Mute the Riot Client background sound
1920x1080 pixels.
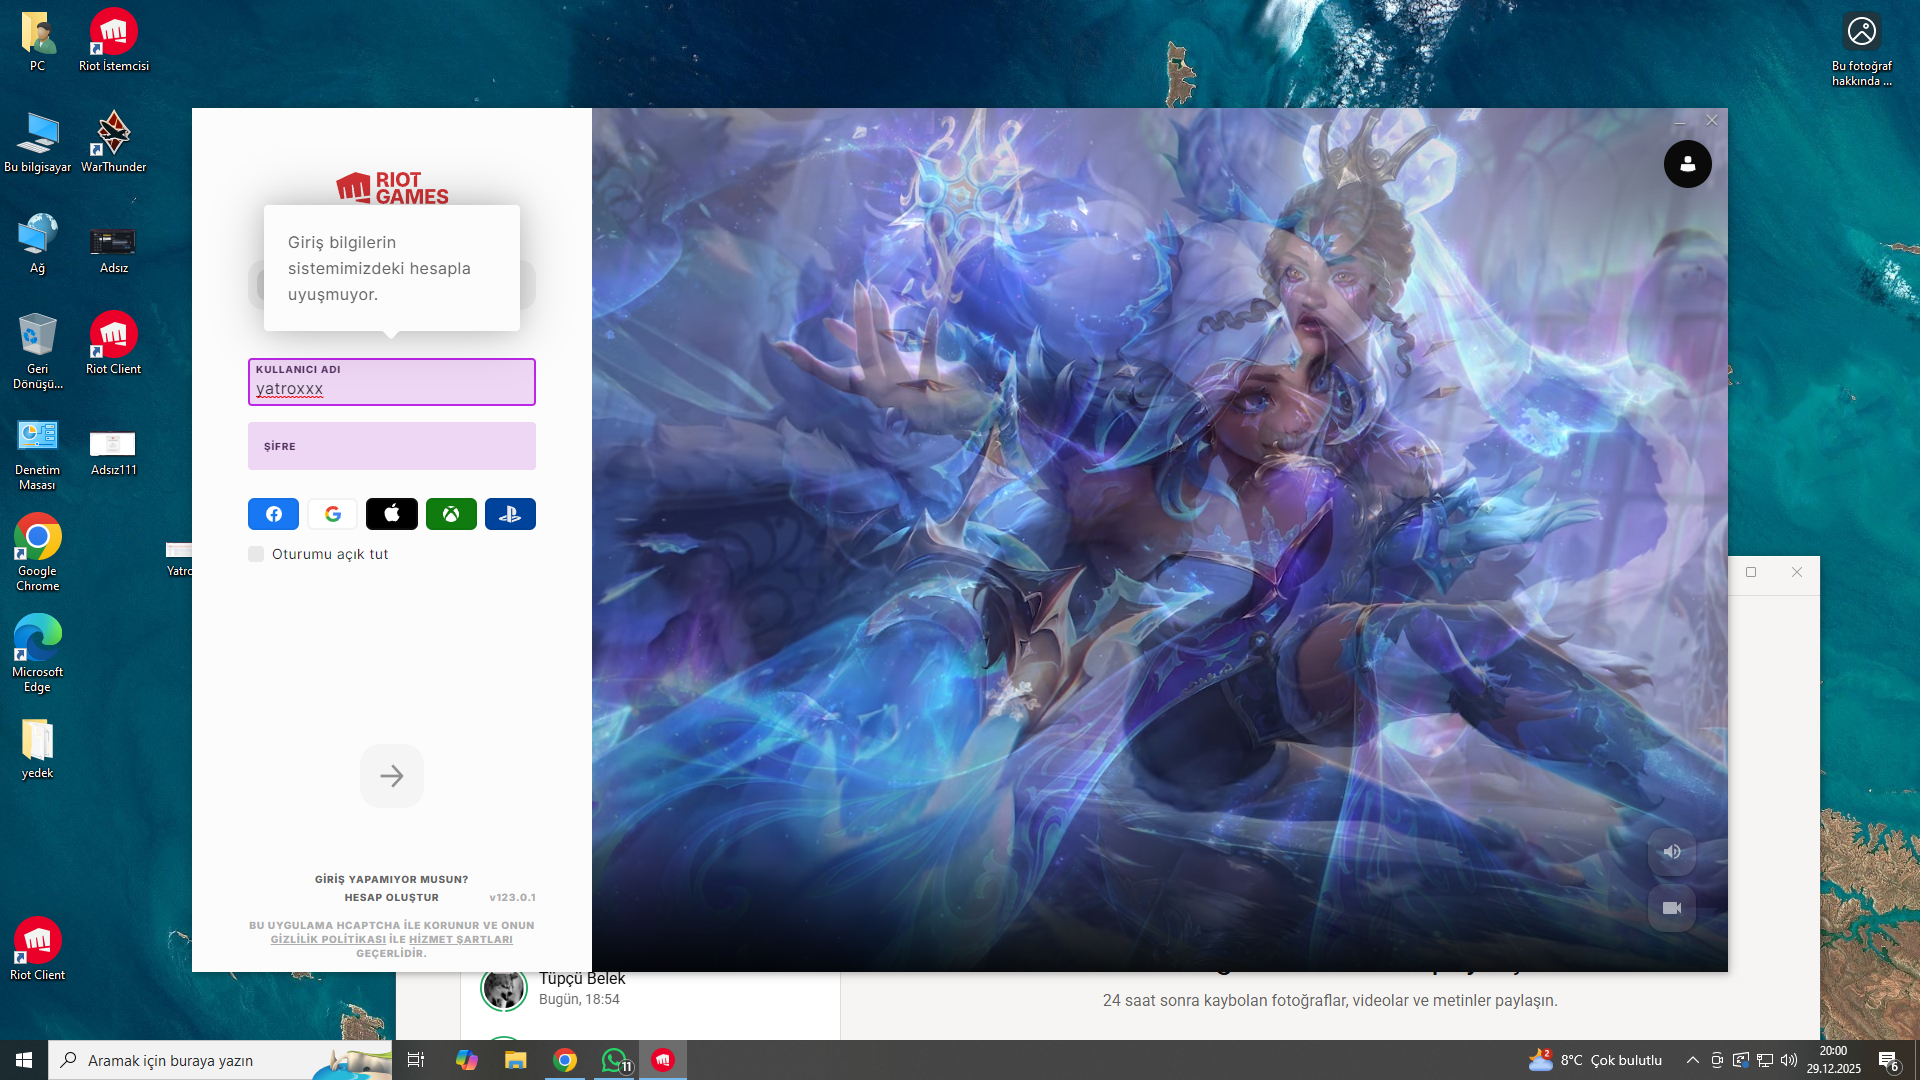coord(1672,852)
